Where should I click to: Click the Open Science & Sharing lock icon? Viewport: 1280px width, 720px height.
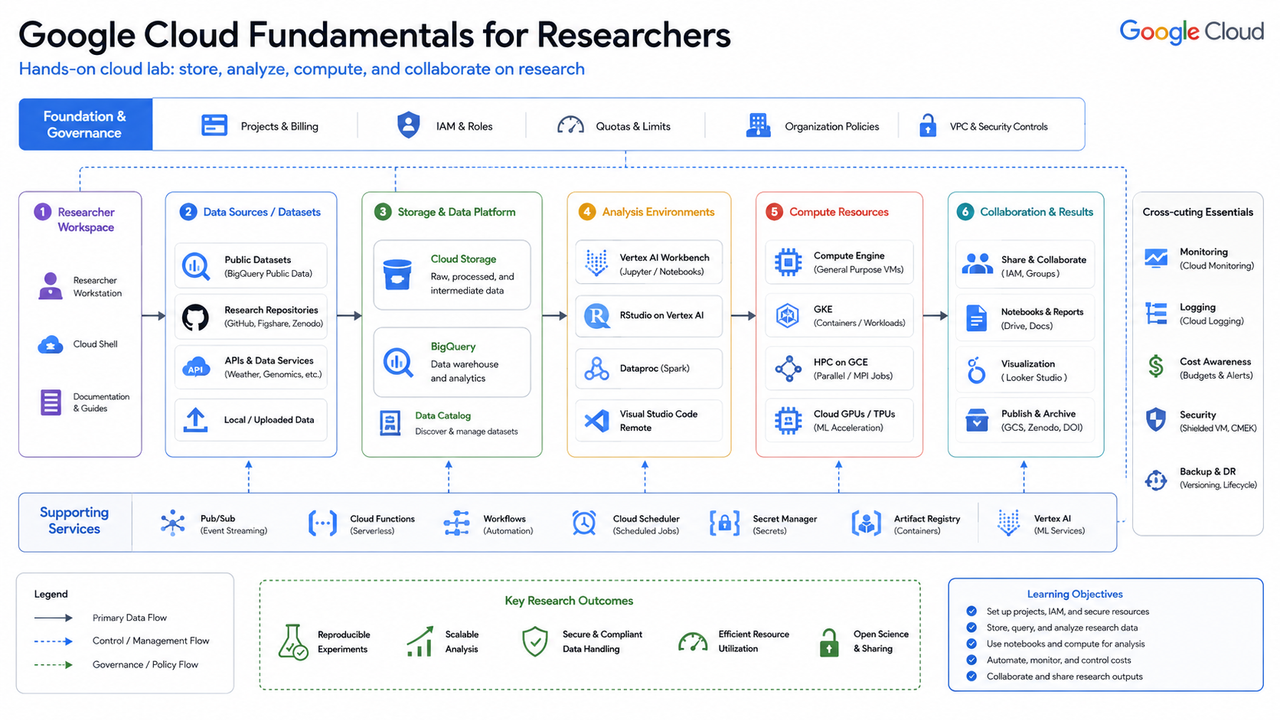(829, 642)
